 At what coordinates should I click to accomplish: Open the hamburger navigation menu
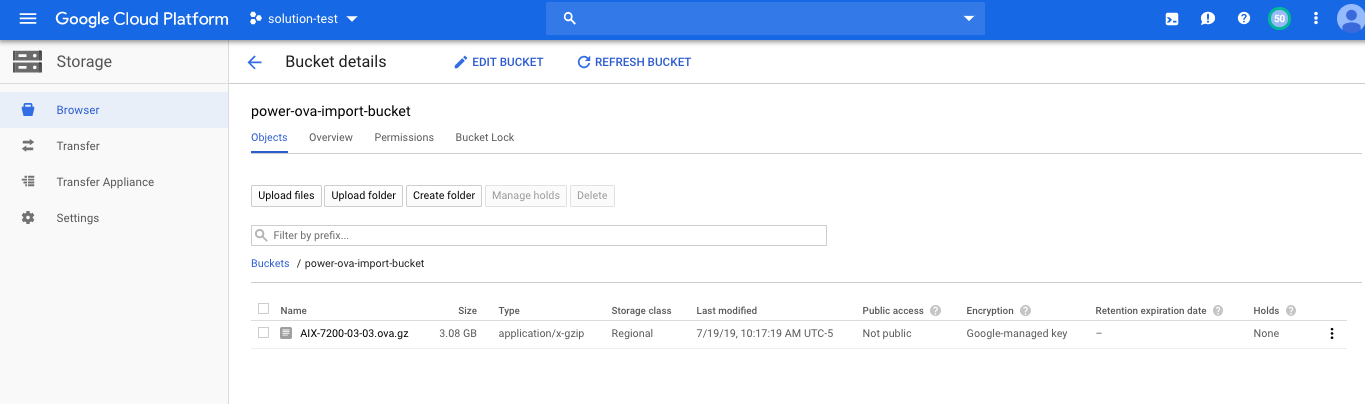point(27,19)
